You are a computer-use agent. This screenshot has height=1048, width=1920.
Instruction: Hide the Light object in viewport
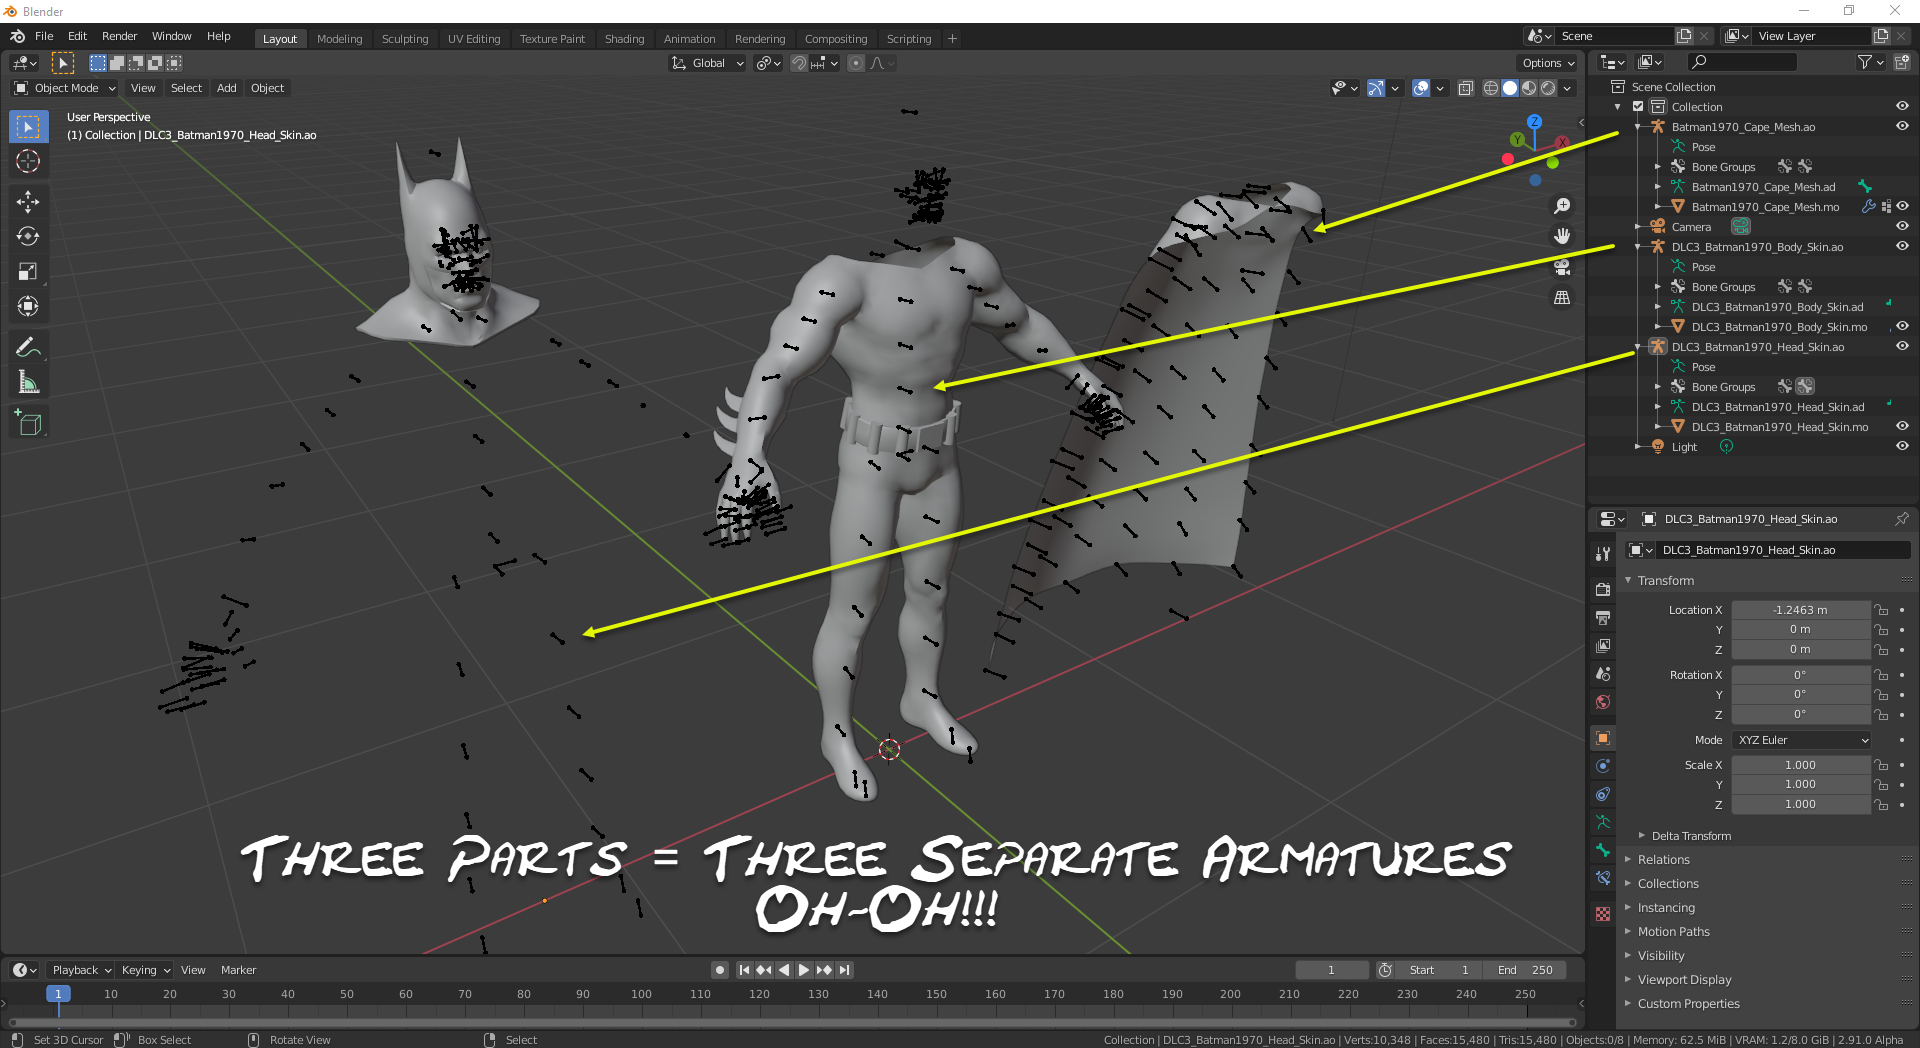1902,446
